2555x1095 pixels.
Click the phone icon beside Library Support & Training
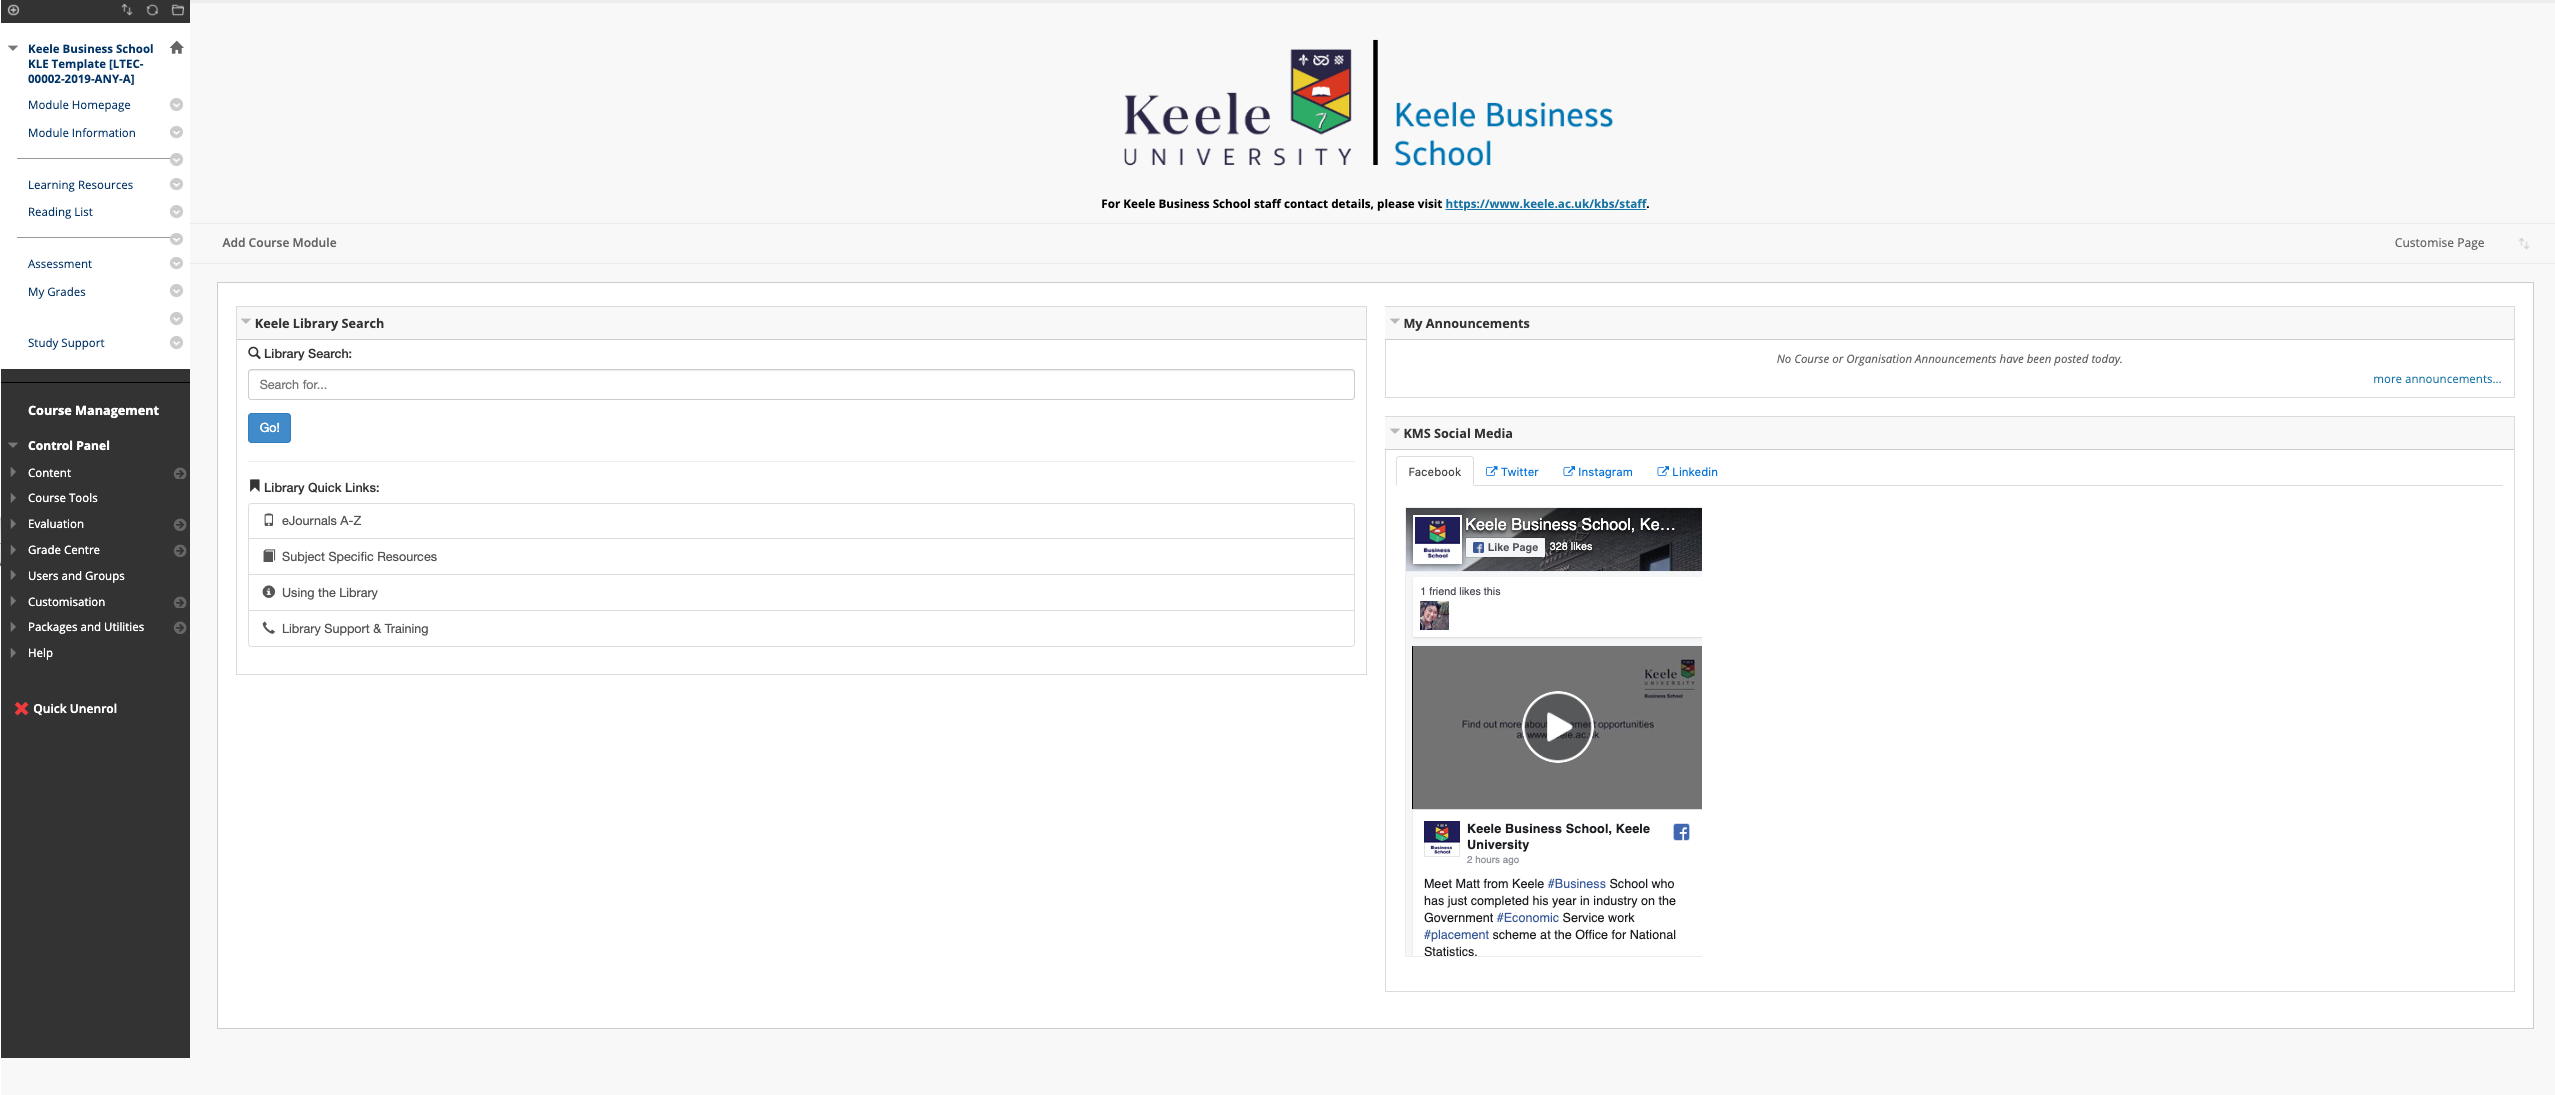click(268, 628)
